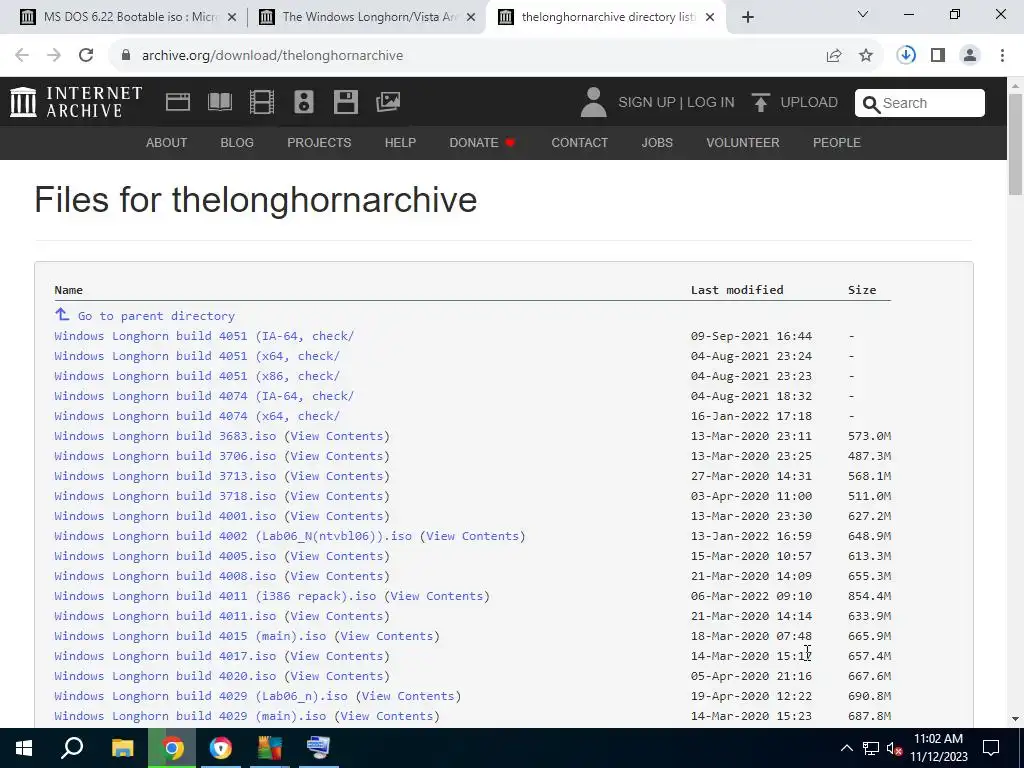
Task: Download Windows Longhorn build 4002 (Lab06_N(ntvbl06)).iso
Action: point(232,536)
